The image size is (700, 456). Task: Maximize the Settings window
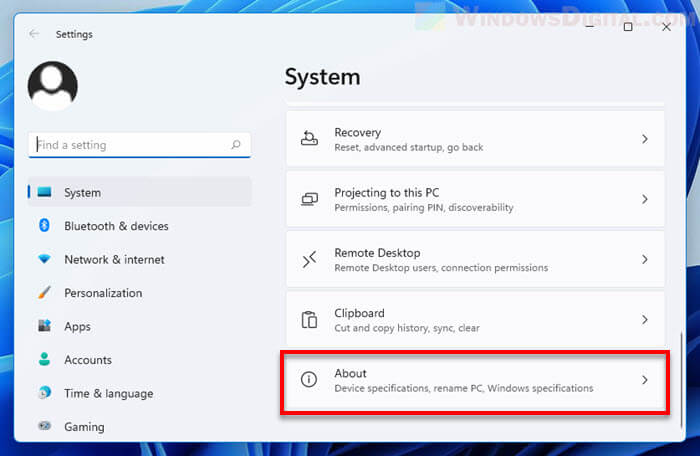tap(628, 27)
